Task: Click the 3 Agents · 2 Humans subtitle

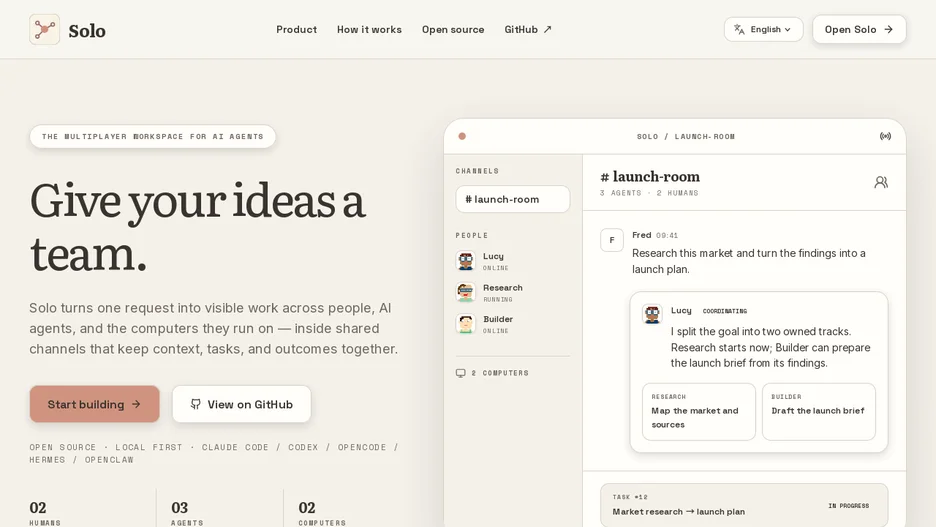Action: (x=649, y=193)
